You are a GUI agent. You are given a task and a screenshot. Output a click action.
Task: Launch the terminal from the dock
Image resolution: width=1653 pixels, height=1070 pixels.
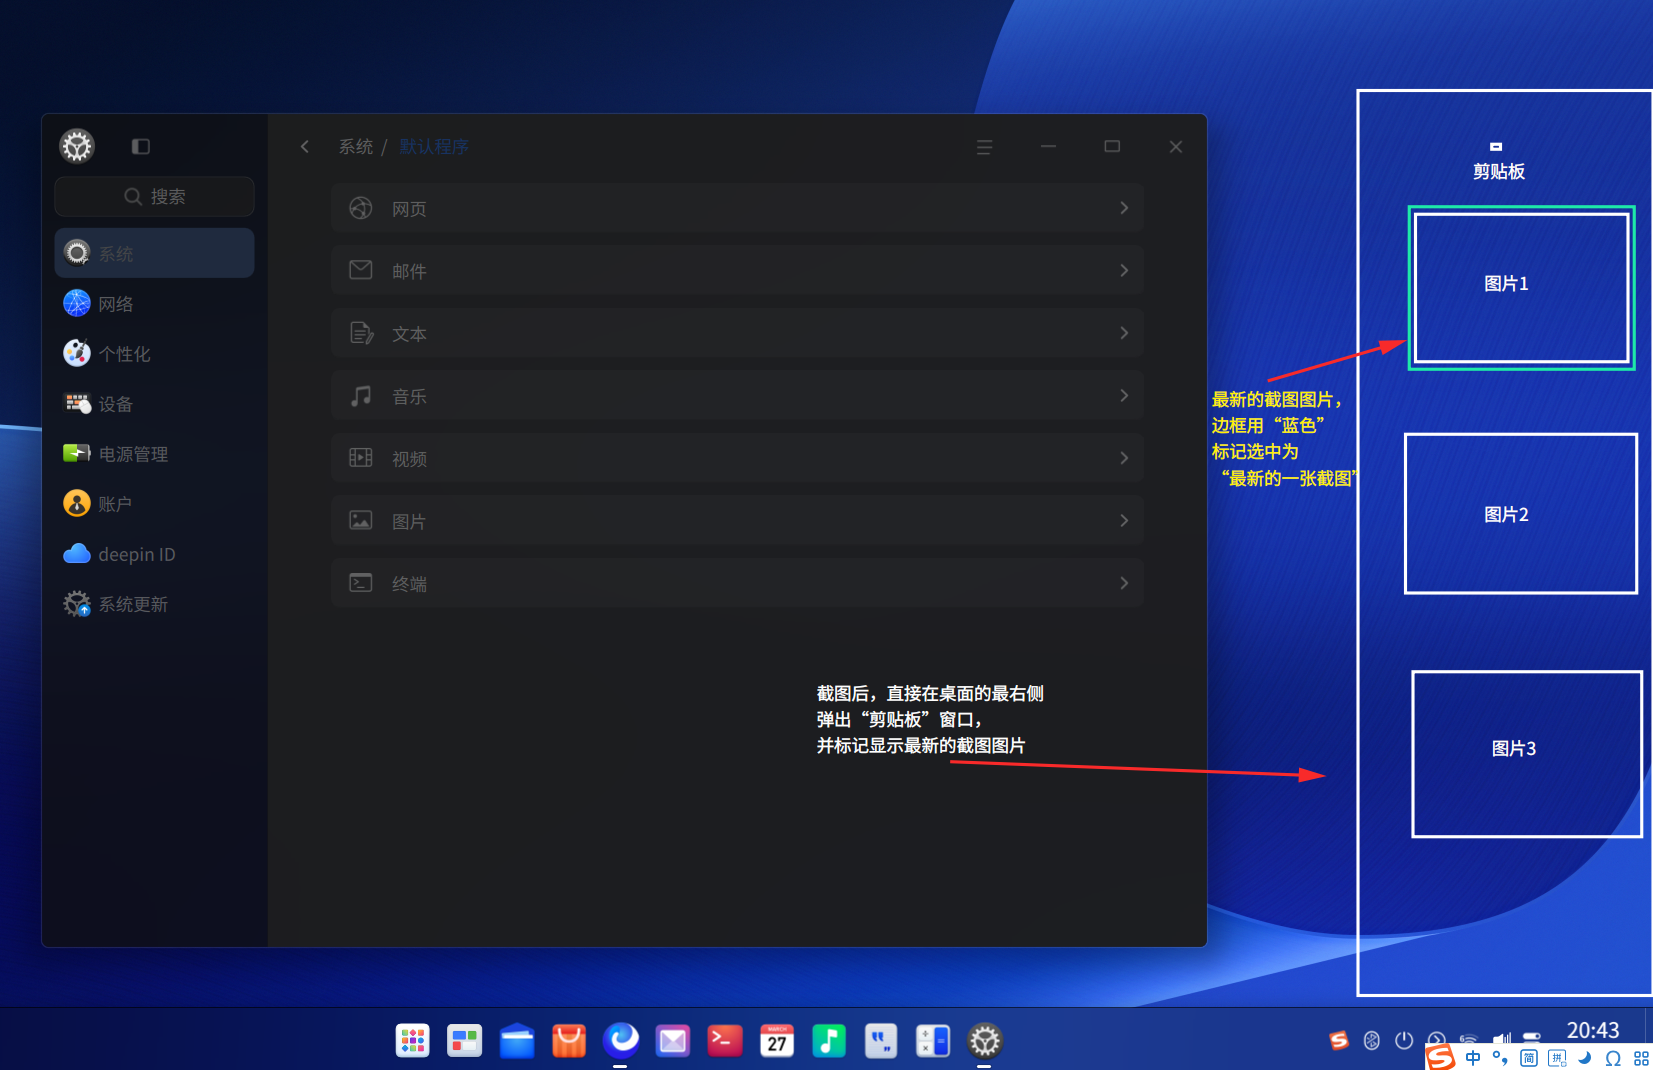pos(725,1041)
